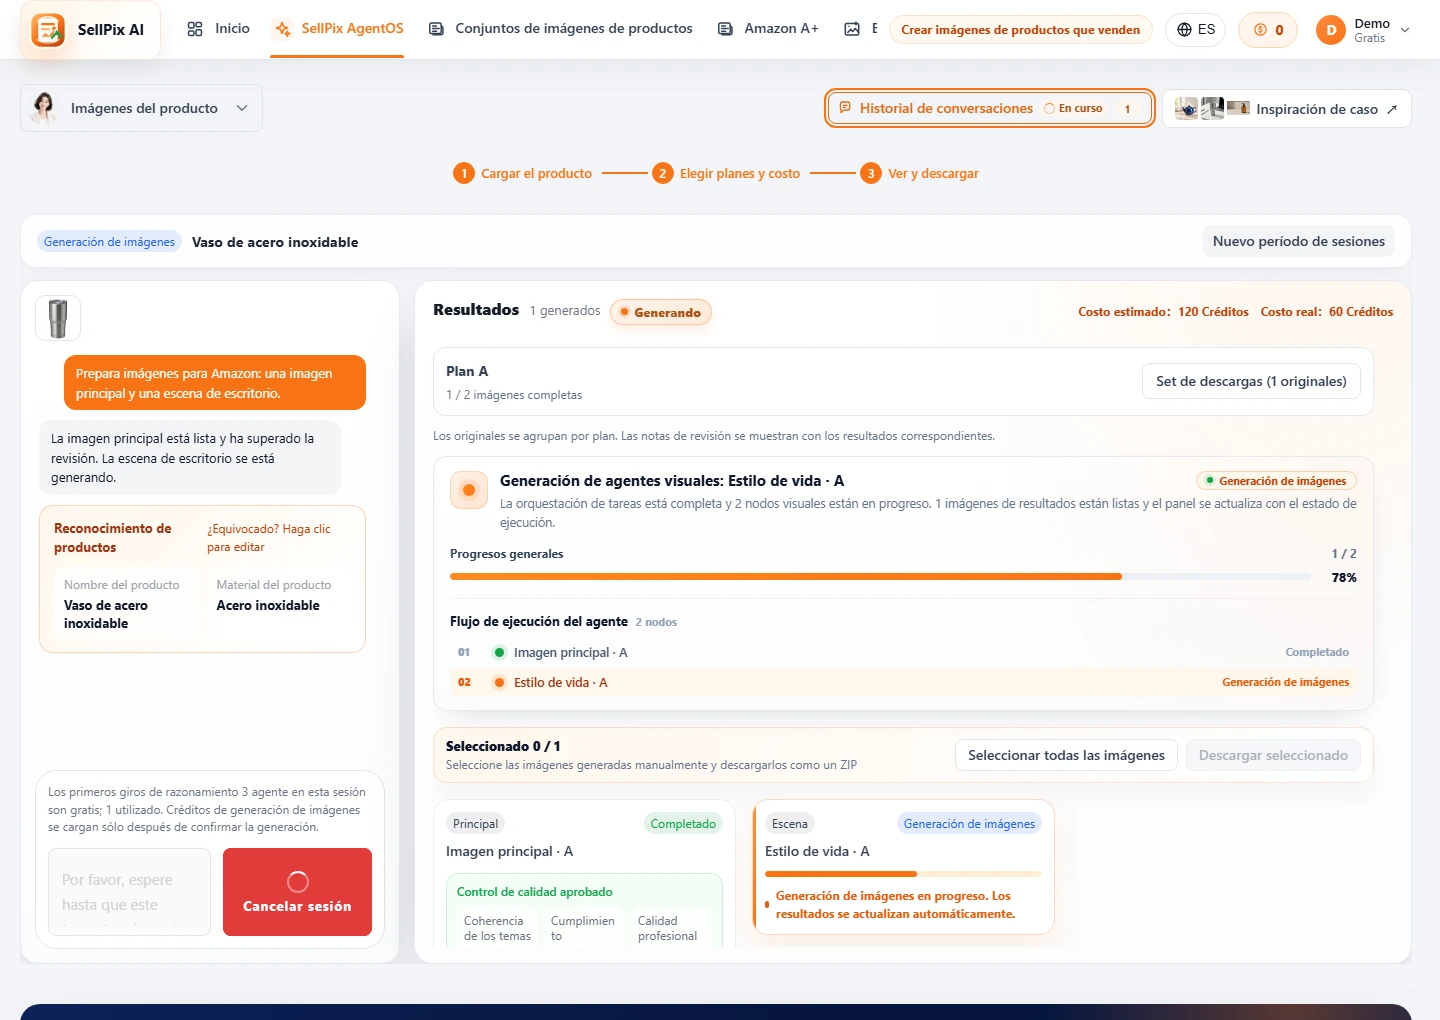The width and height of the screenshot is (1440, 1020).
Task: Click the Principal label on main image card
Action: pos(475,824)
